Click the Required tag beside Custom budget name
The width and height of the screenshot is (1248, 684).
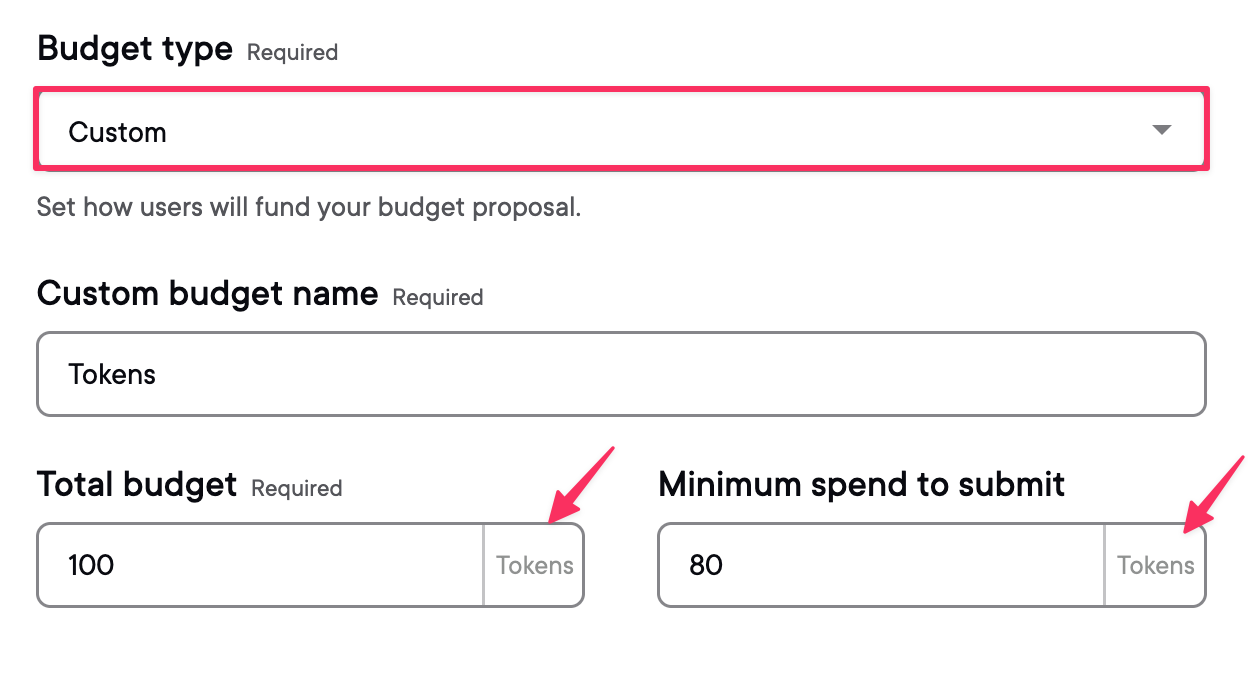(x=438, y=298)
